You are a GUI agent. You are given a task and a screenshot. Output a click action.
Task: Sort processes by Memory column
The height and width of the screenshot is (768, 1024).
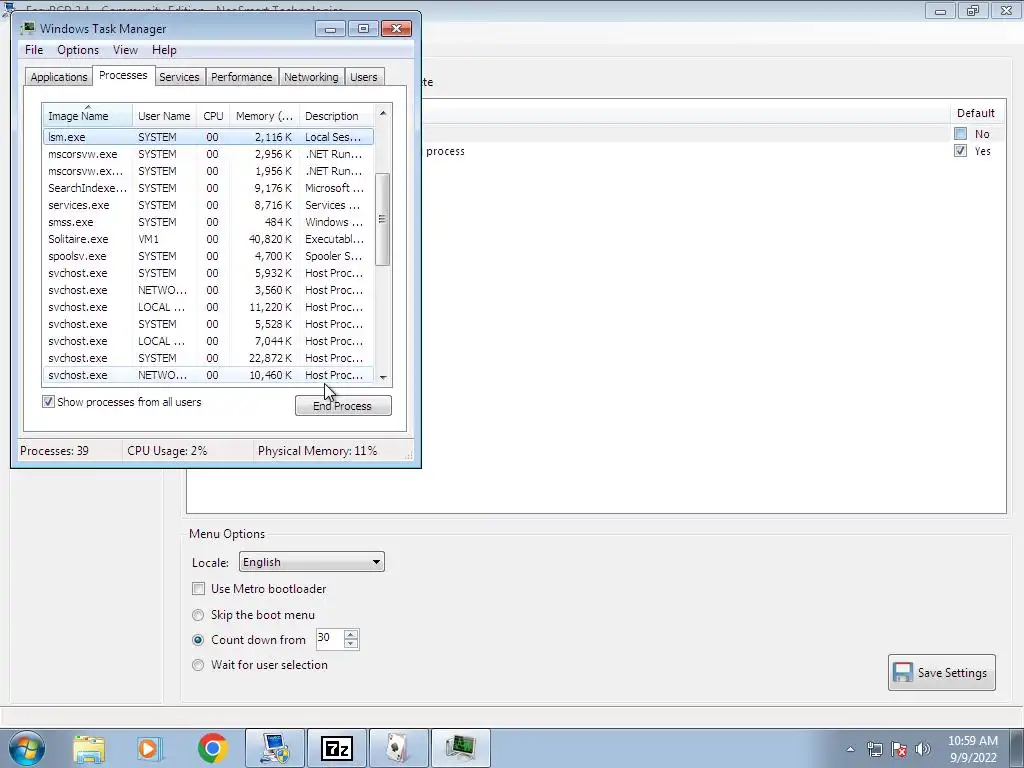point(264,116)
